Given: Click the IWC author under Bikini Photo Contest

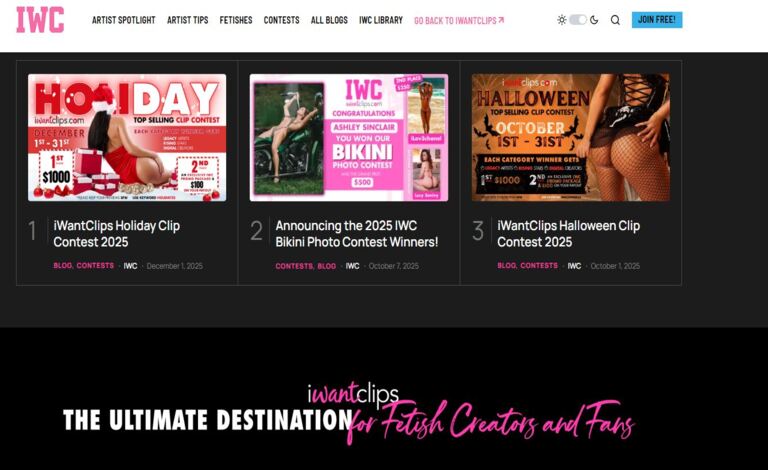Looking at the screenshot, I should click(x=353, y=266).
